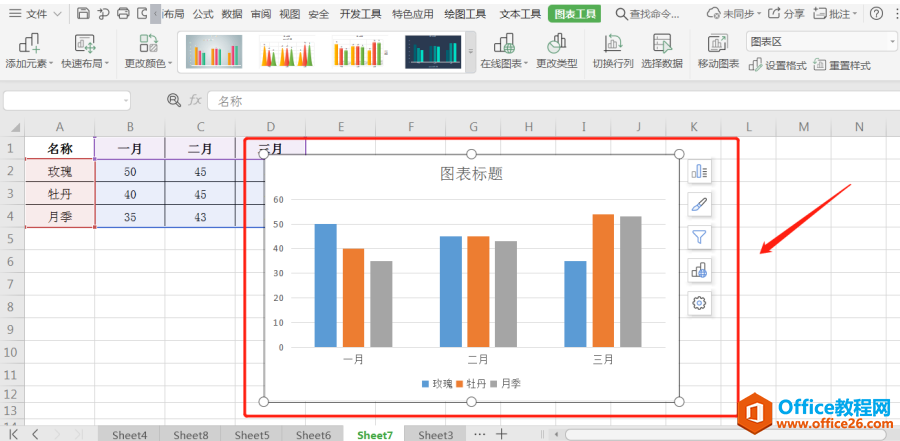Click the chart title 图表标题

(x=471, y=175)
